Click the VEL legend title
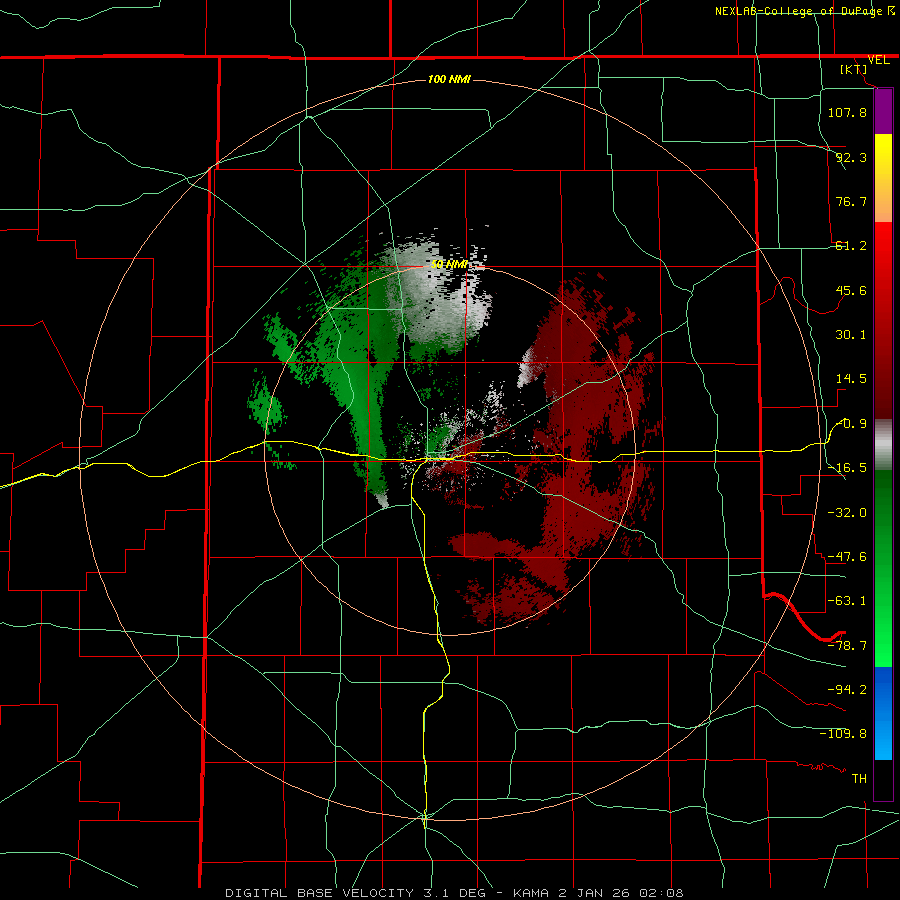900x900 pixels. (x=878, y=60)
